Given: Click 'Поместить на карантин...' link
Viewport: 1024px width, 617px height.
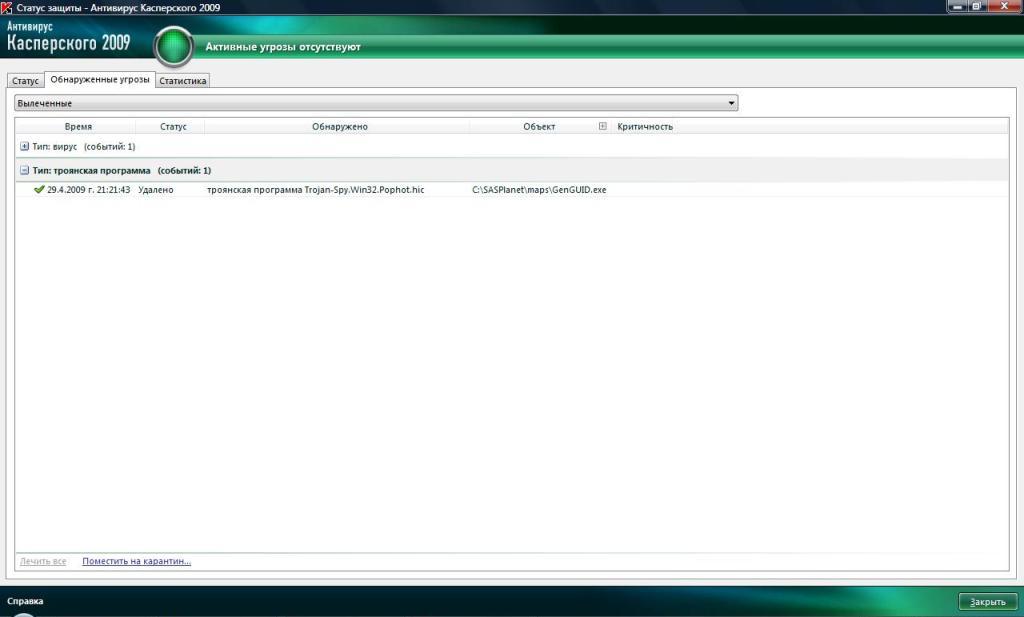Looking at the screenshot, I should click(136, 561).
